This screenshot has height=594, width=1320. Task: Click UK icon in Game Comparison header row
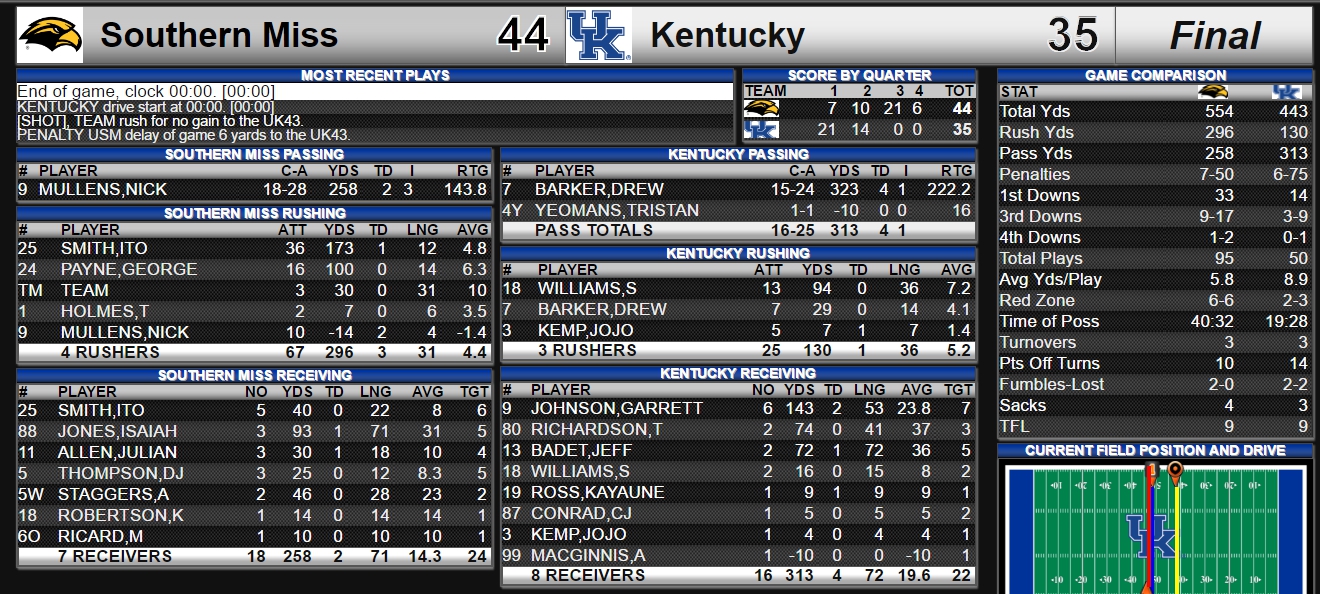pos(1286,91)
